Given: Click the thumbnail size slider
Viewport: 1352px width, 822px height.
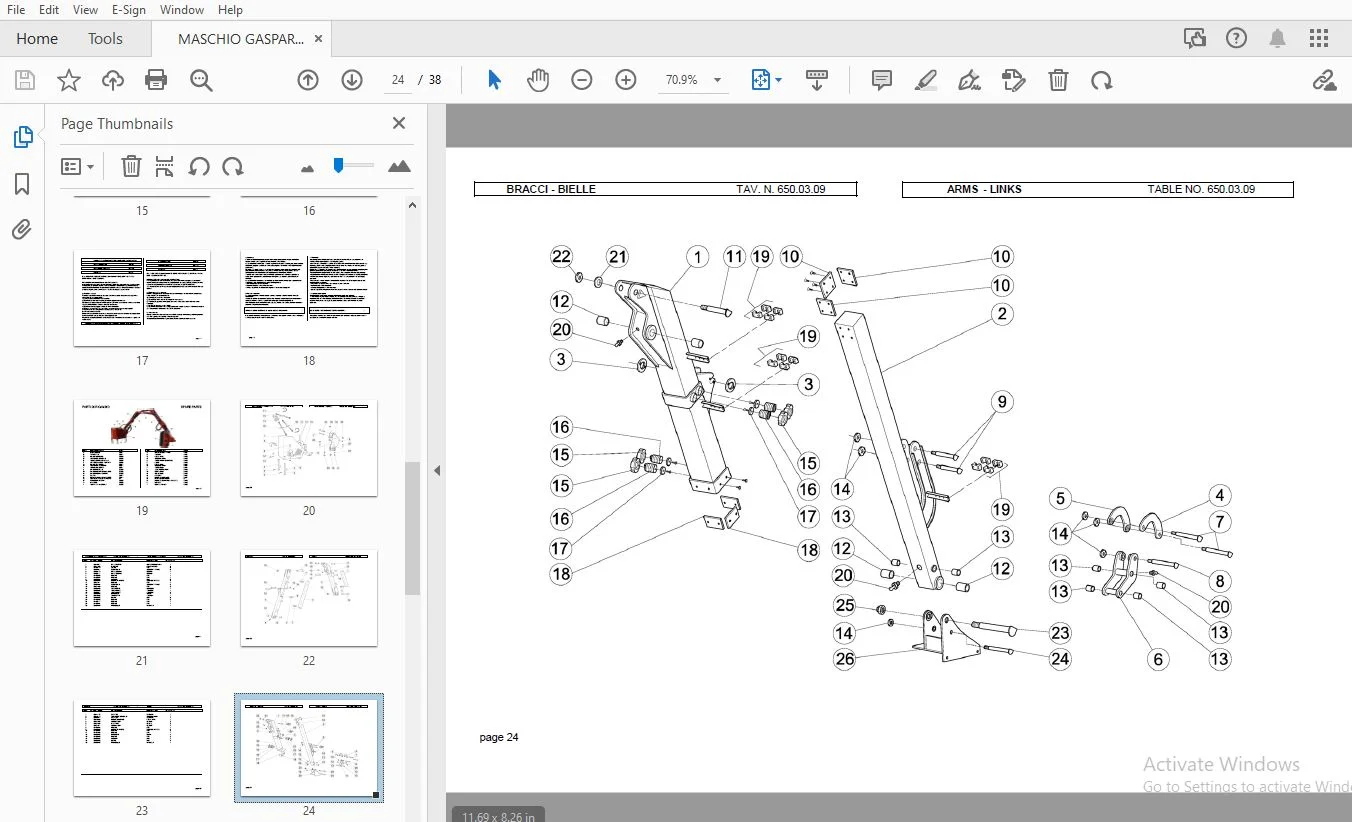Looking at the screenshot, I should 353,165.
